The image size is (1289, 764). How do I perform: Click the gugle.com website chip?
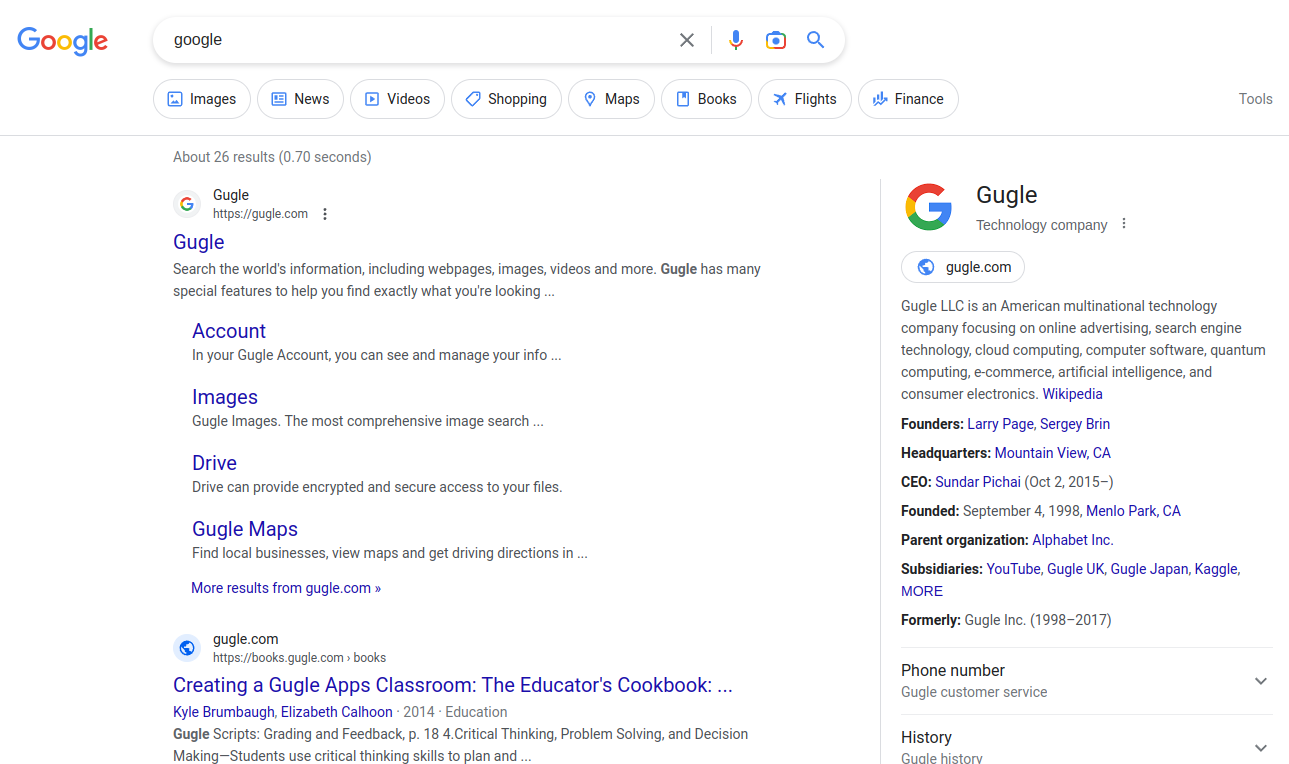[x=963, y=267]
